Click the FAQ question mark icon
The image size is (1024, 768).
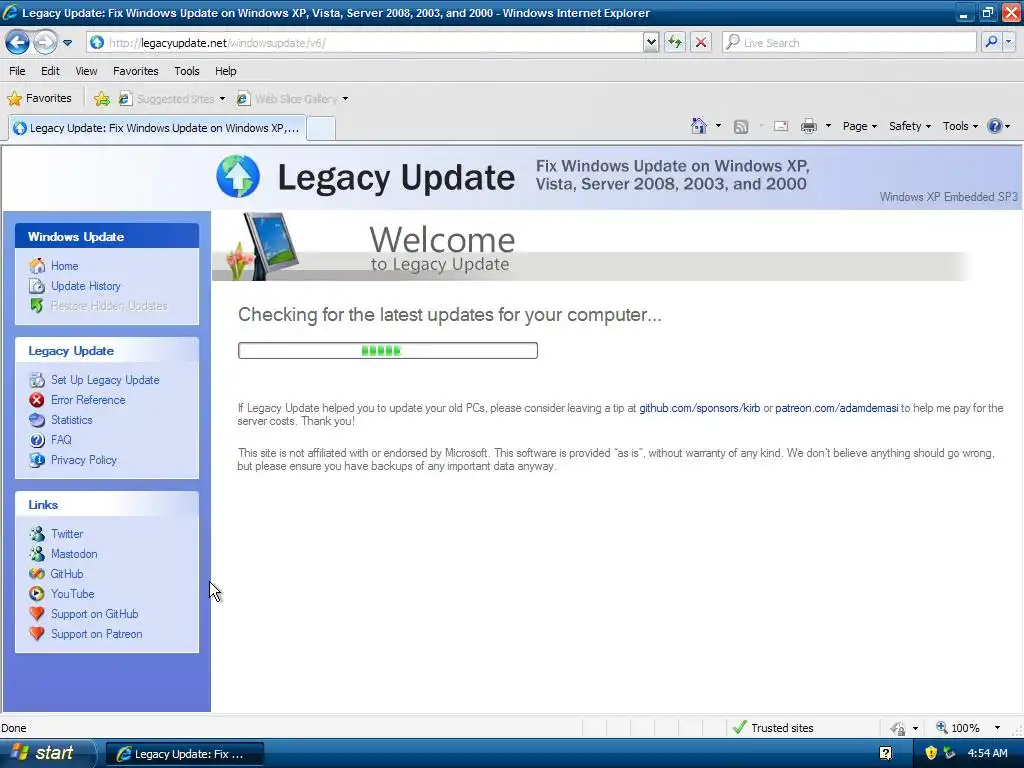(x=37, y=440)
